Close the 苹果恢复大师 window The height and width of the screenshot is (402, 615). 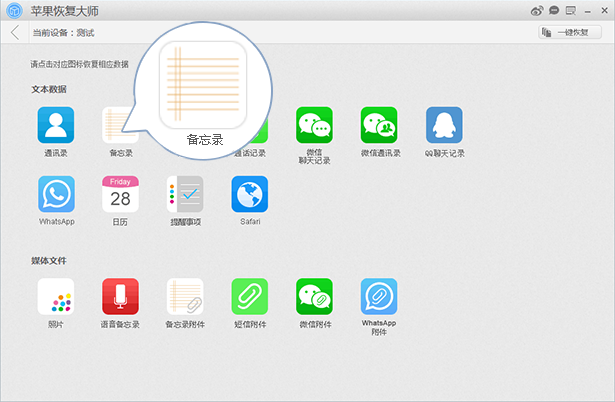[604, 11]
